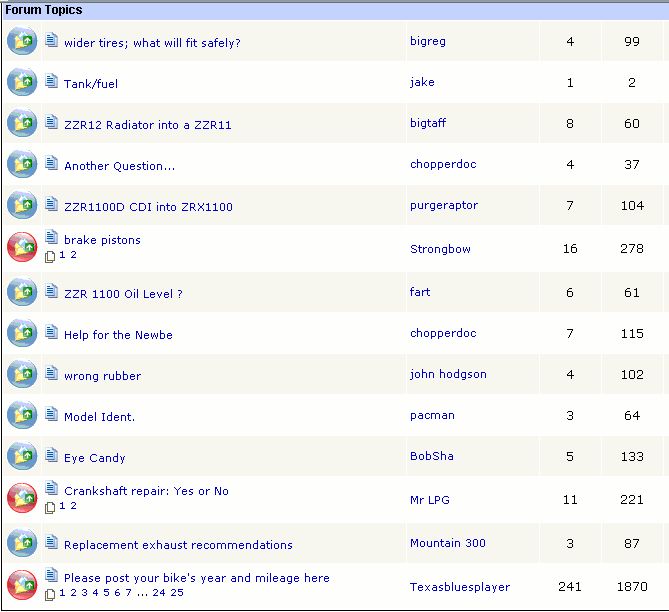Click the folder icon beside 'ZZR 1100 Oil Level ?'
The image size is (669, 612).
coord(22,293)
